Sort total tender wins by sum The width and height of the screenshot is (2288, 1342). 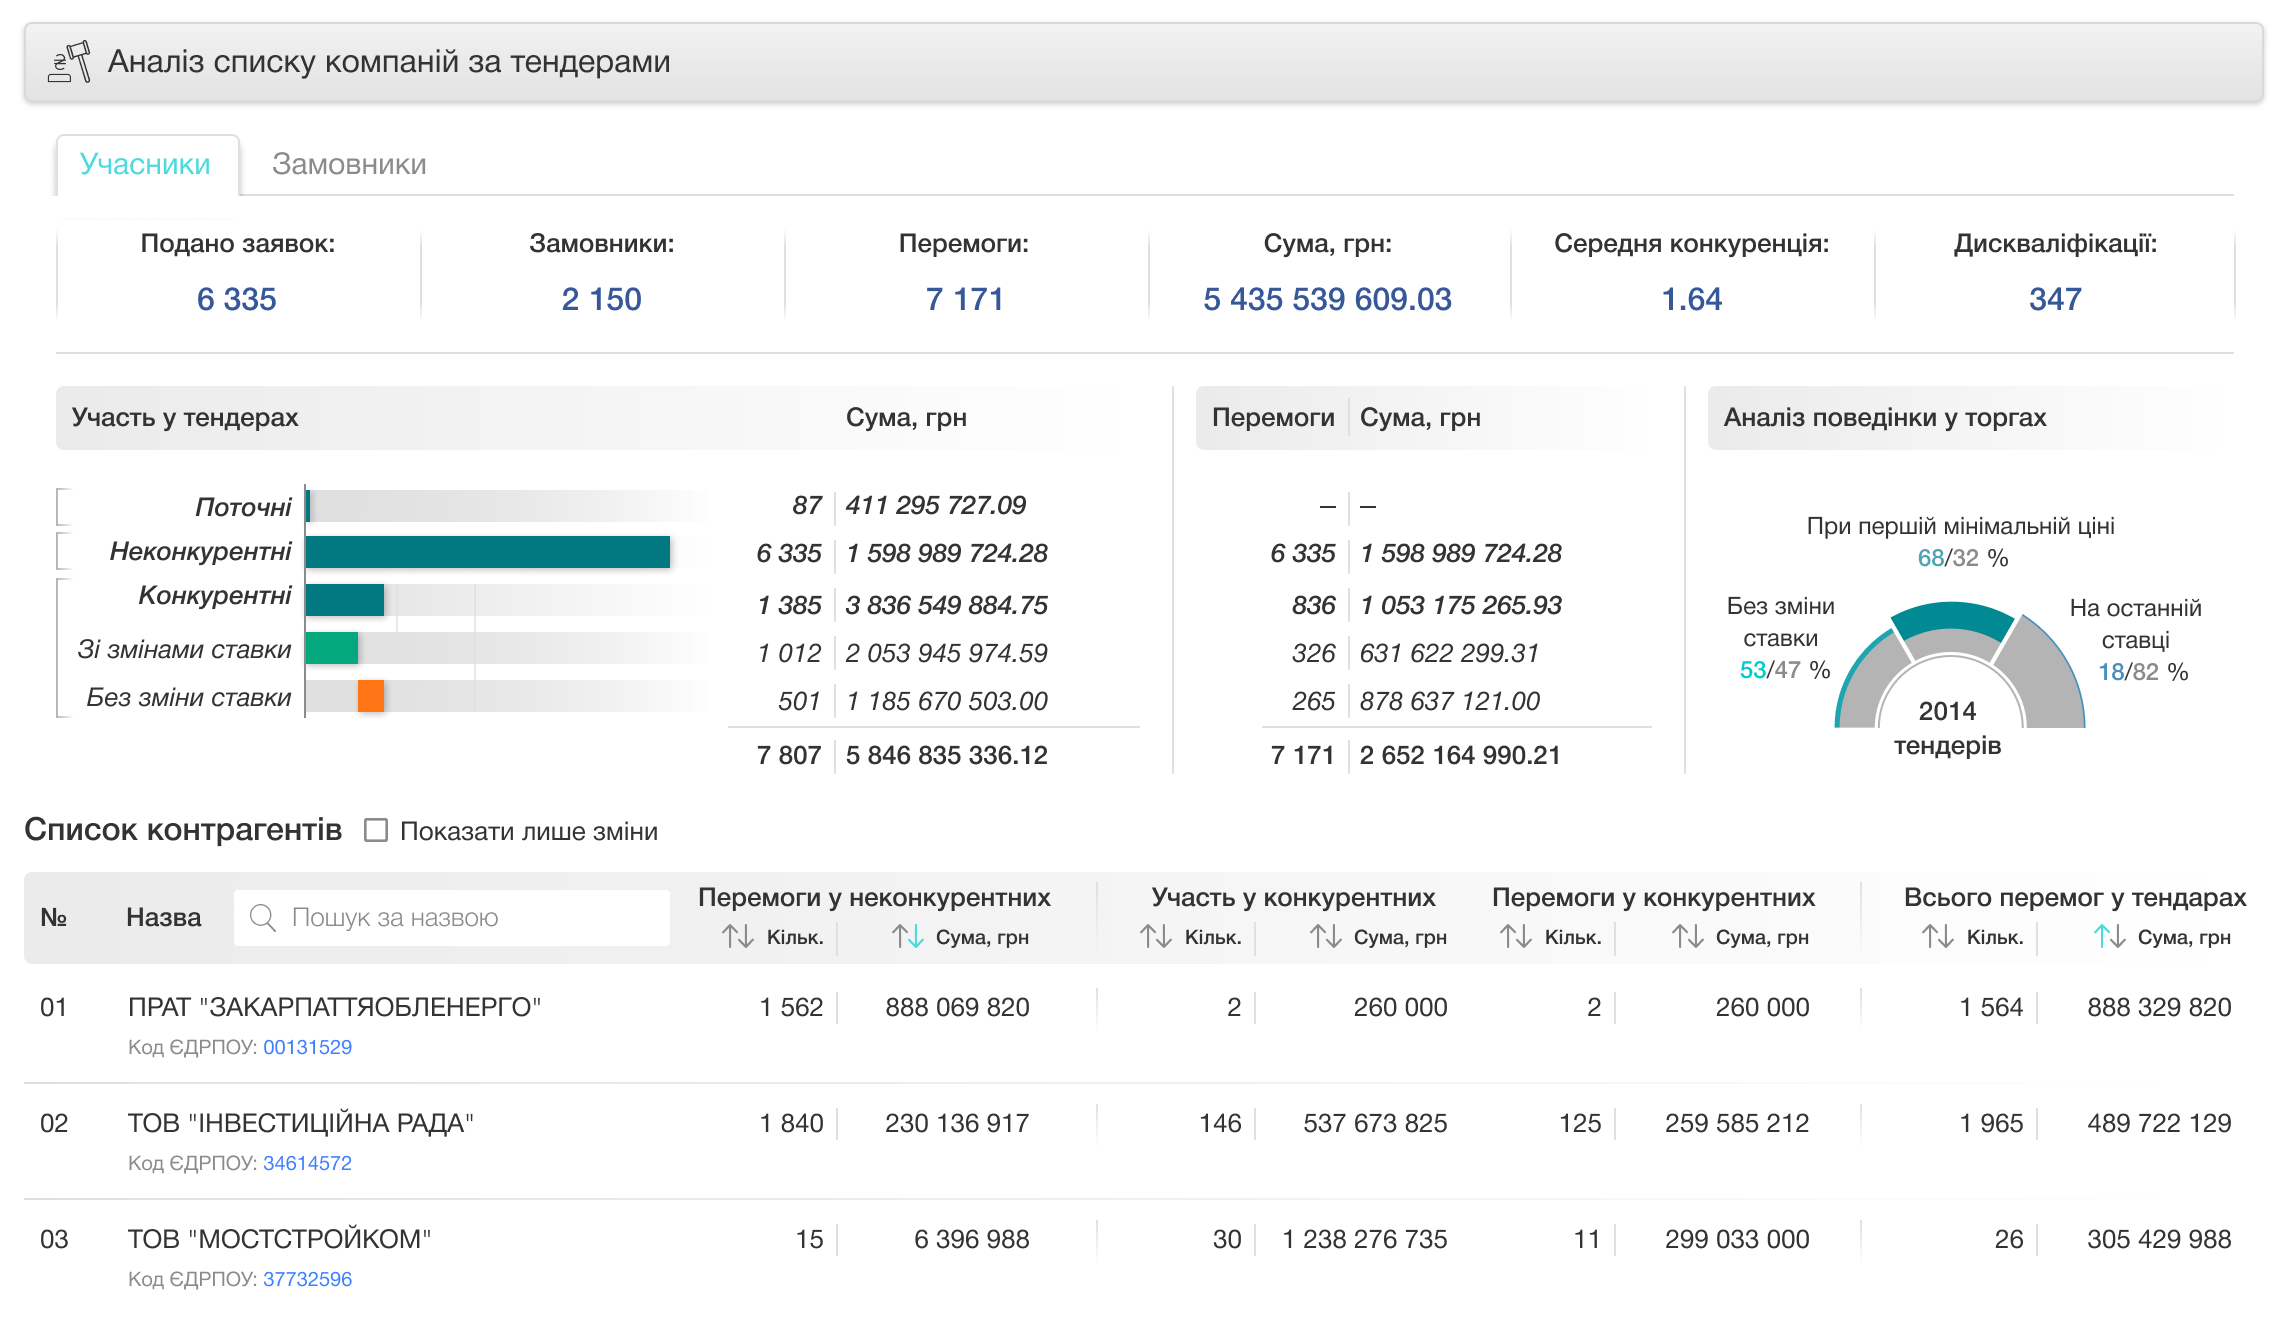pos(2109,937)
